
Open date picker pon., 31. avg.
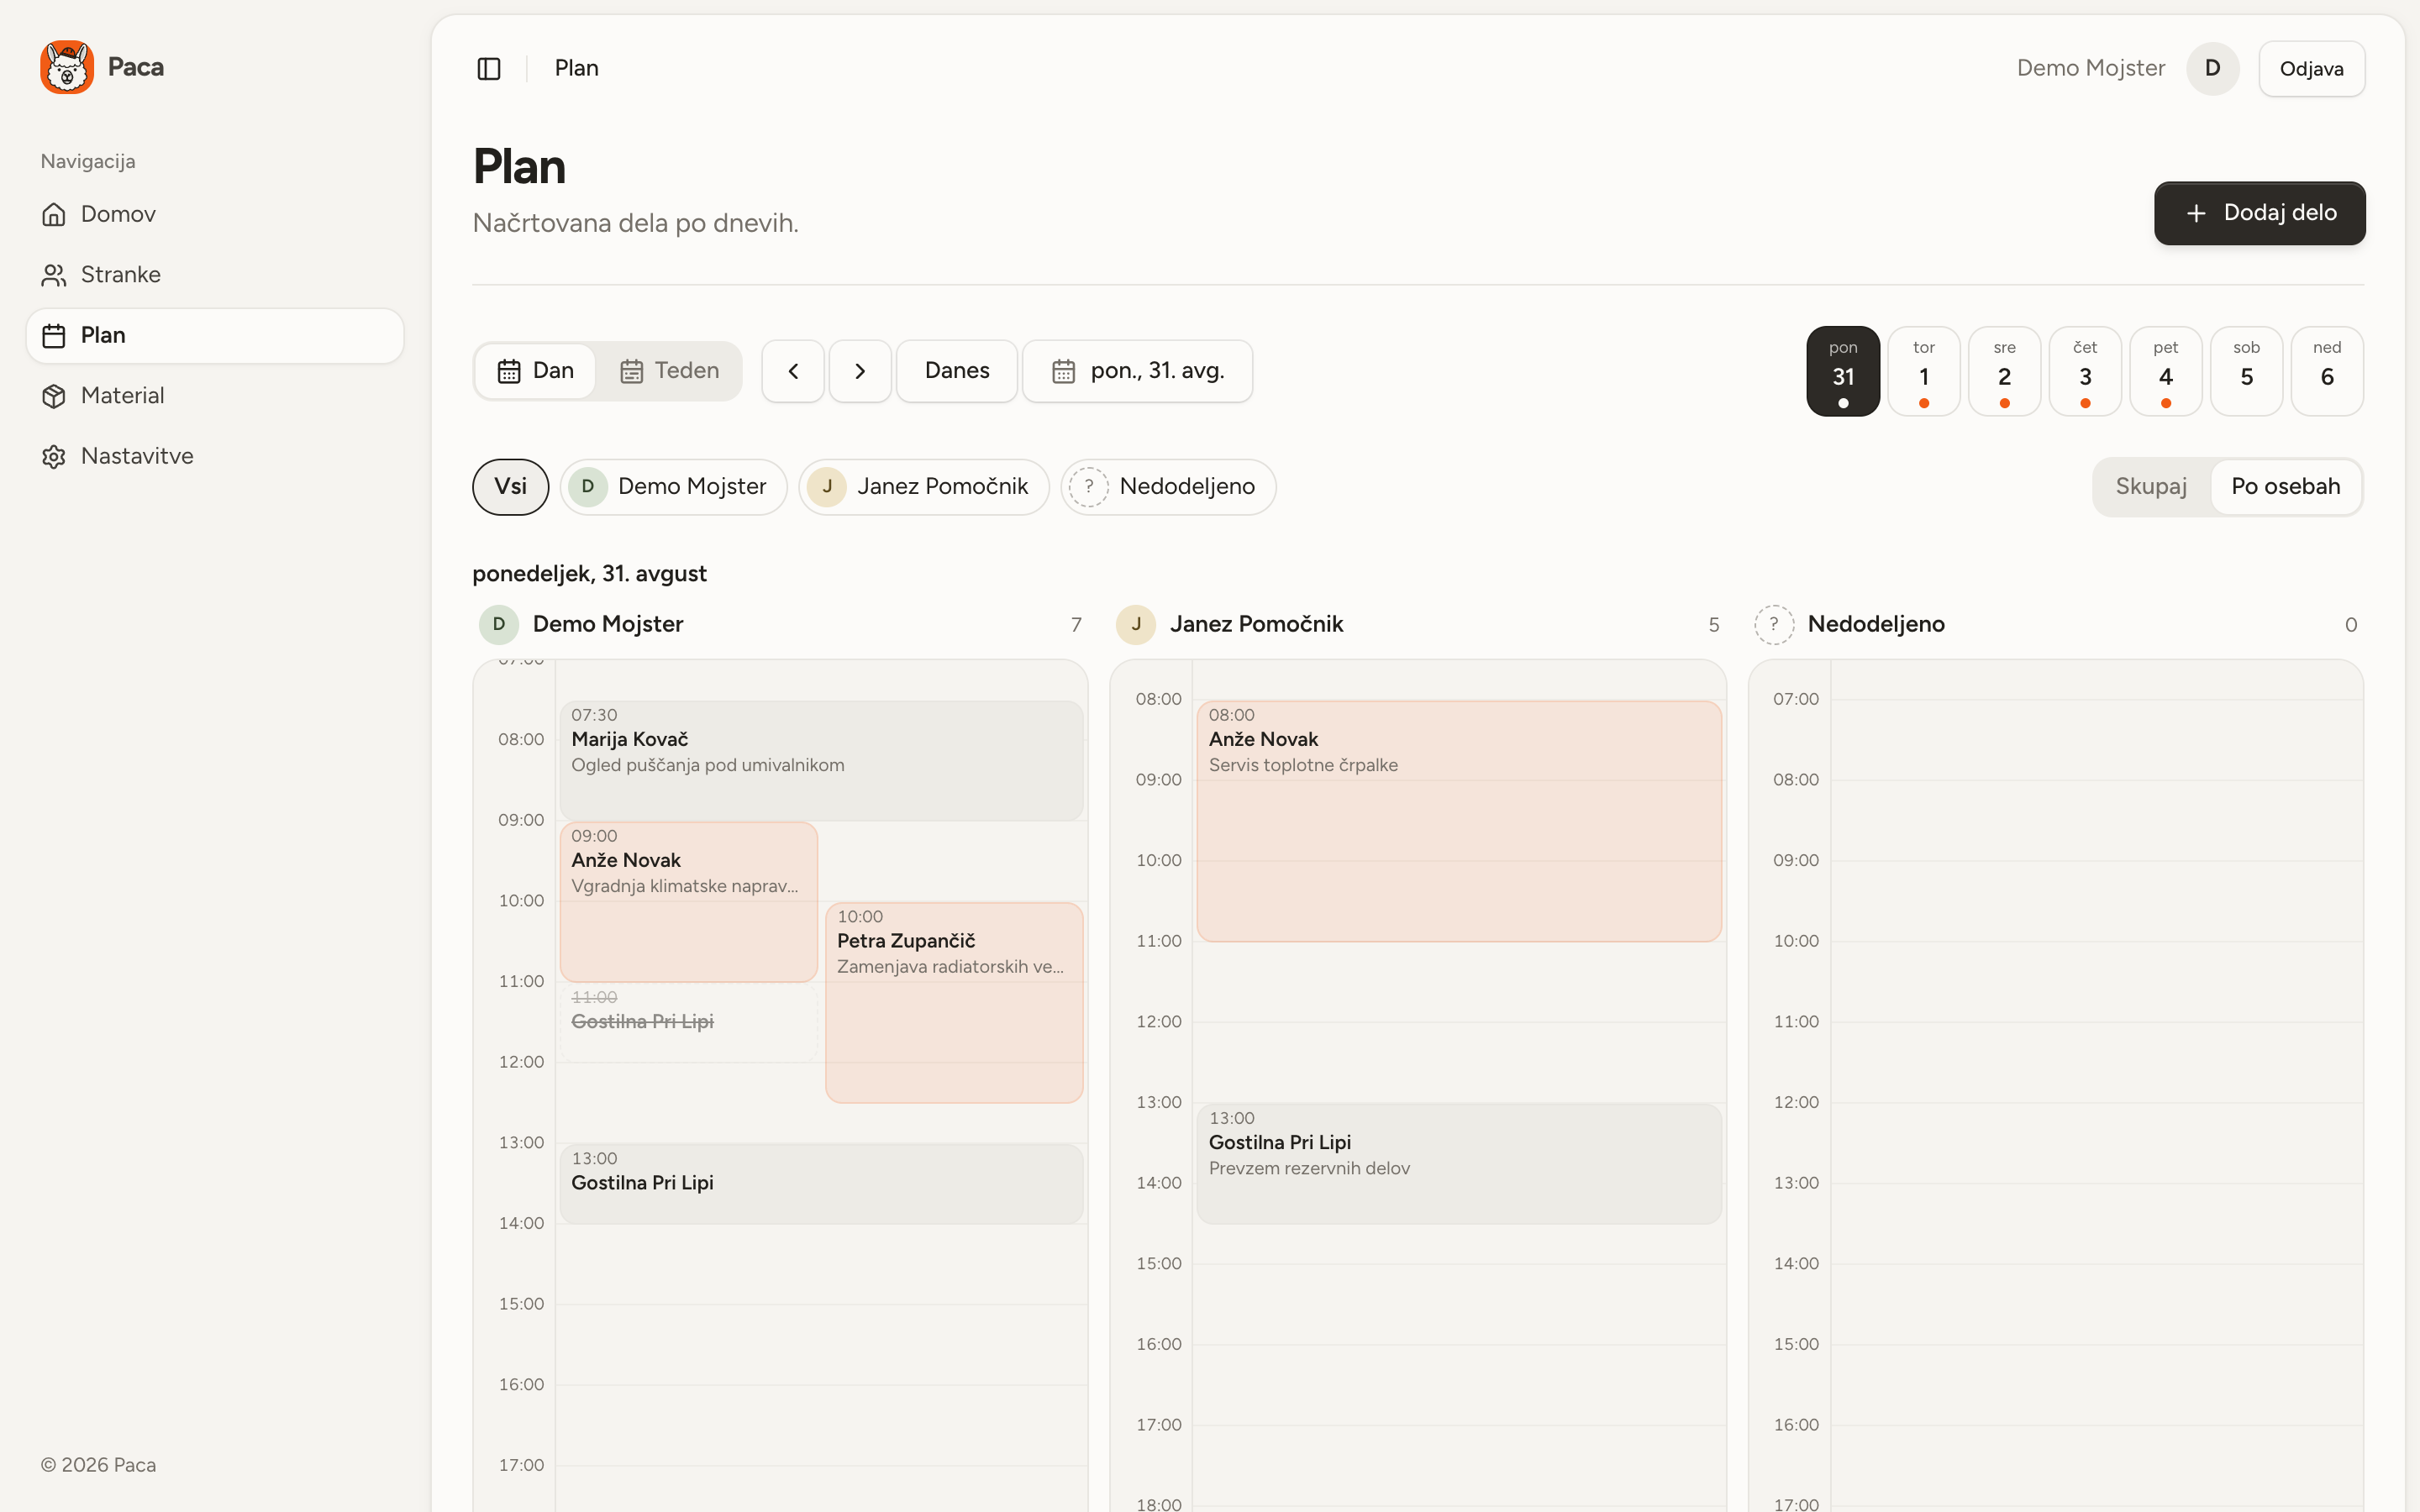pyautogui.click(x=1137, y=371)
